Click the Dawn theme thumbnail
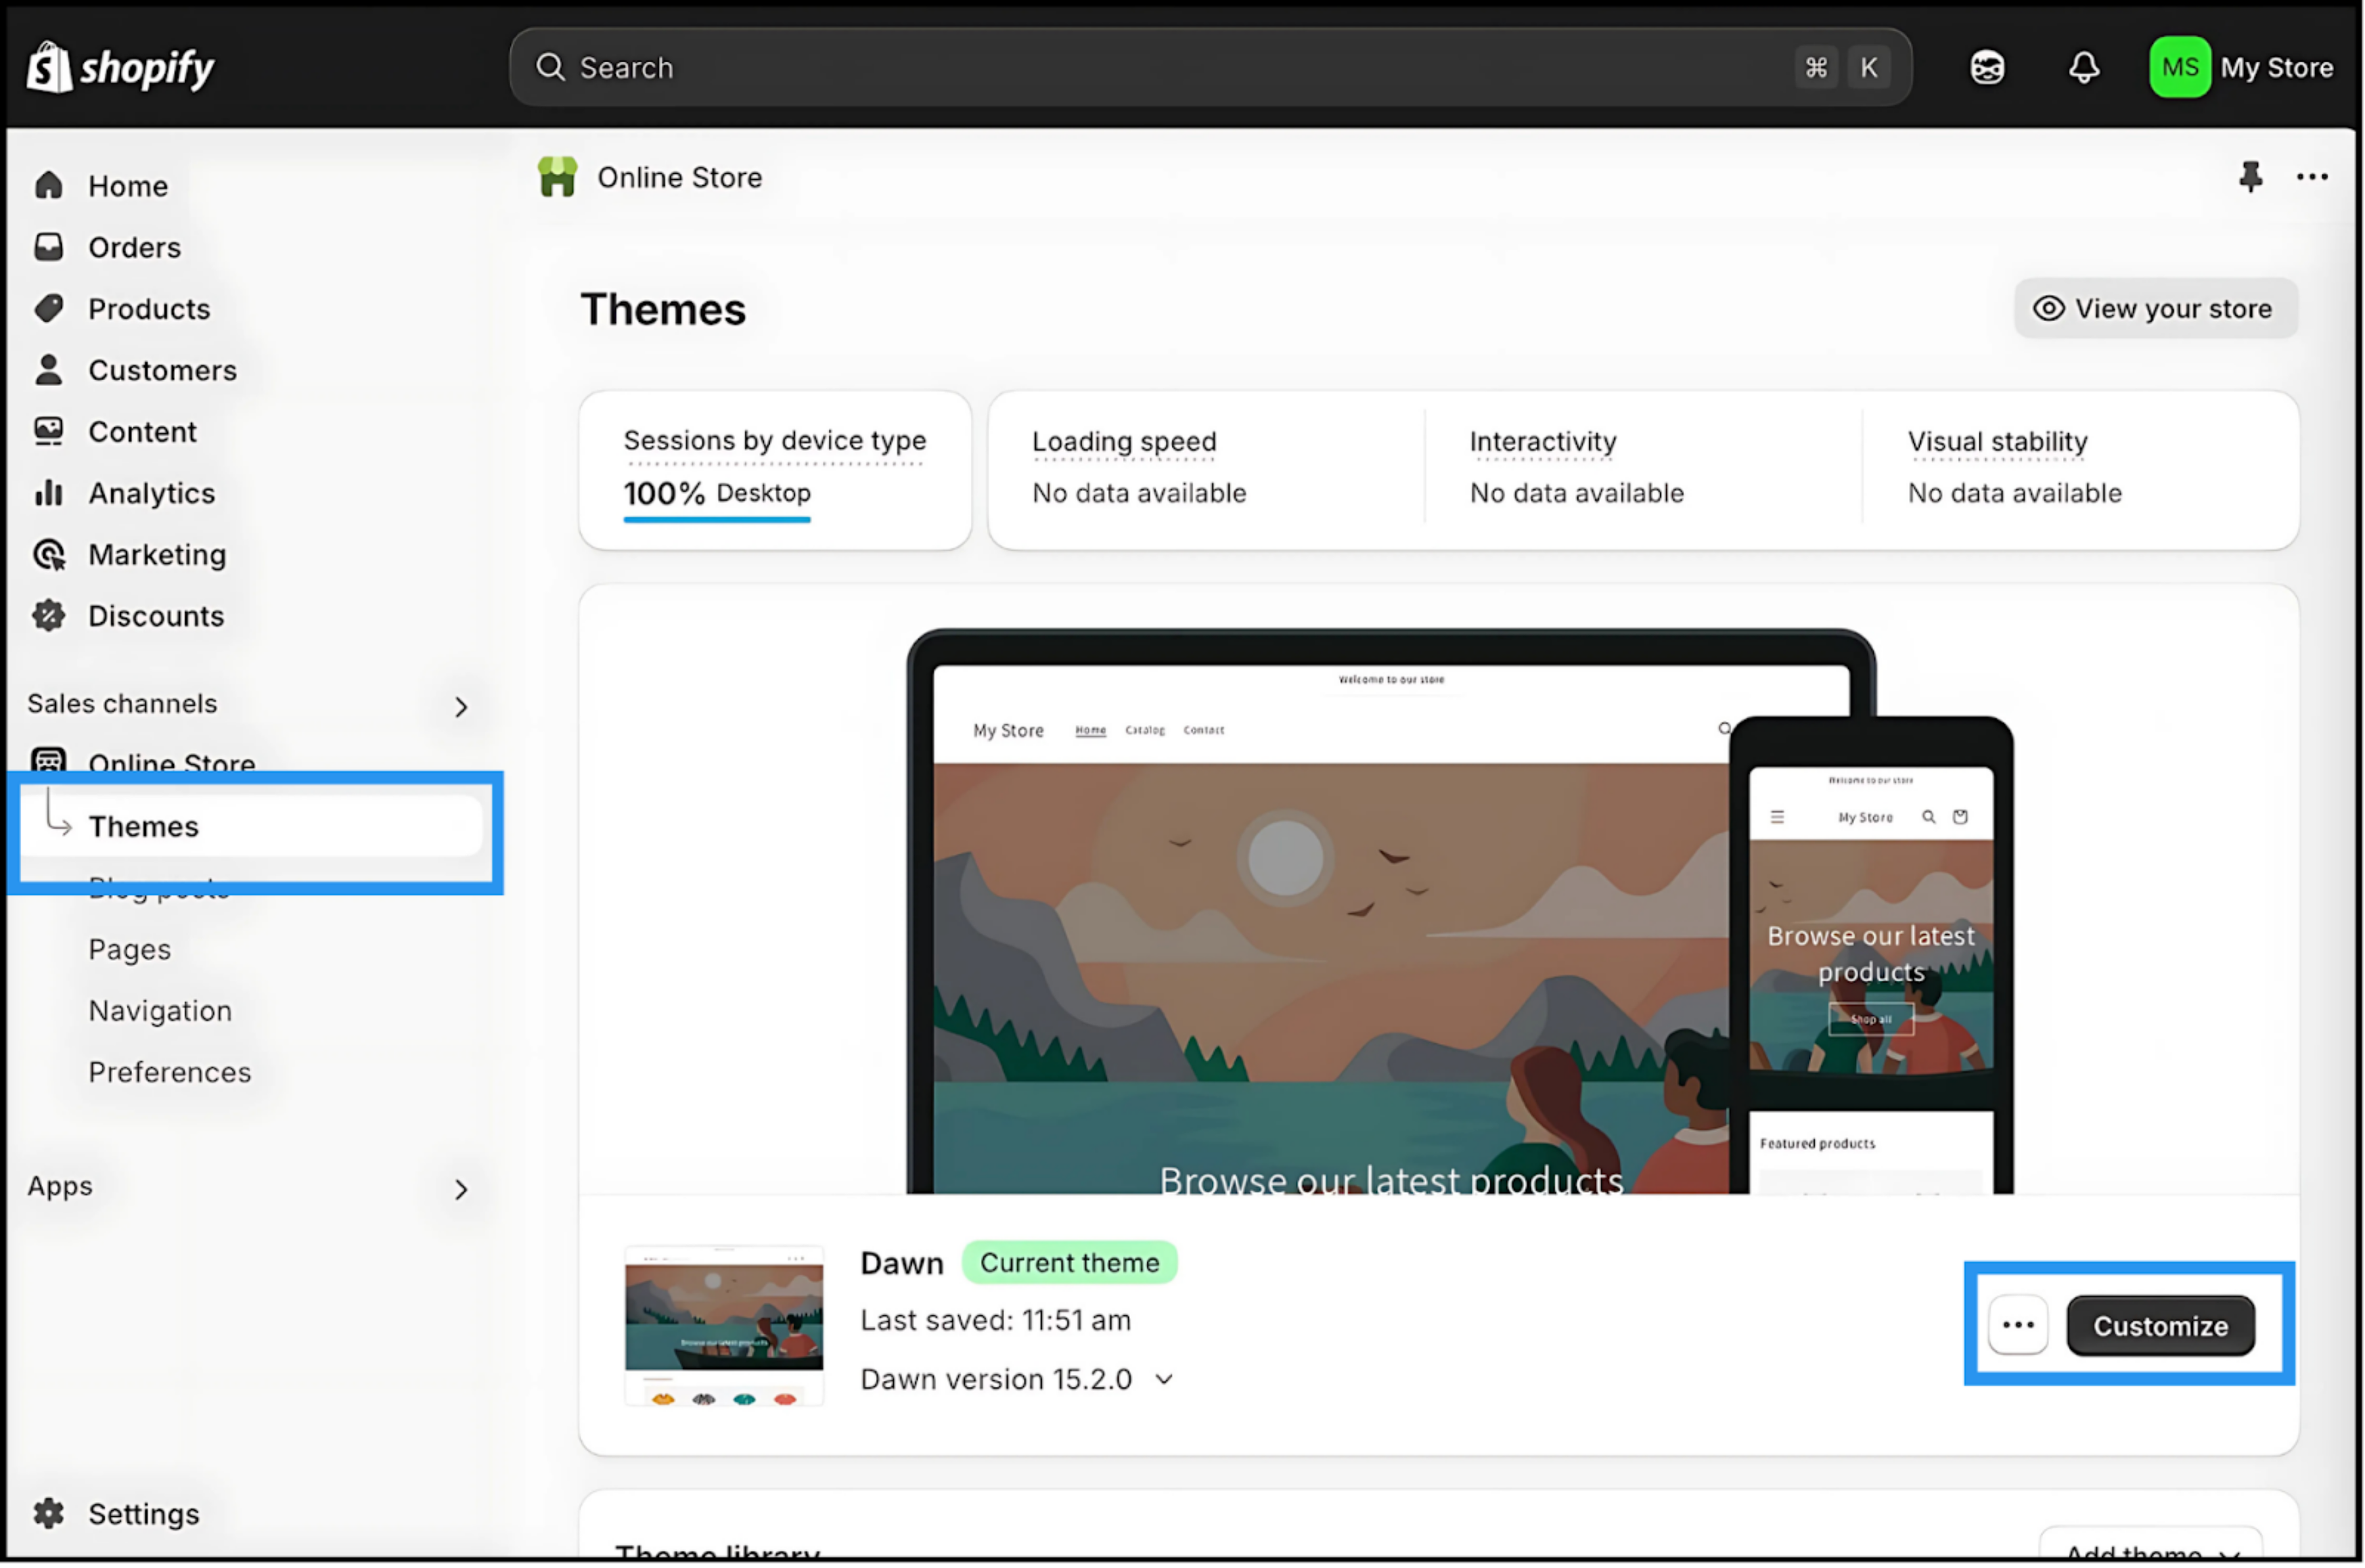This screenshot has height=1568, width=2365. coord(724,1326)
